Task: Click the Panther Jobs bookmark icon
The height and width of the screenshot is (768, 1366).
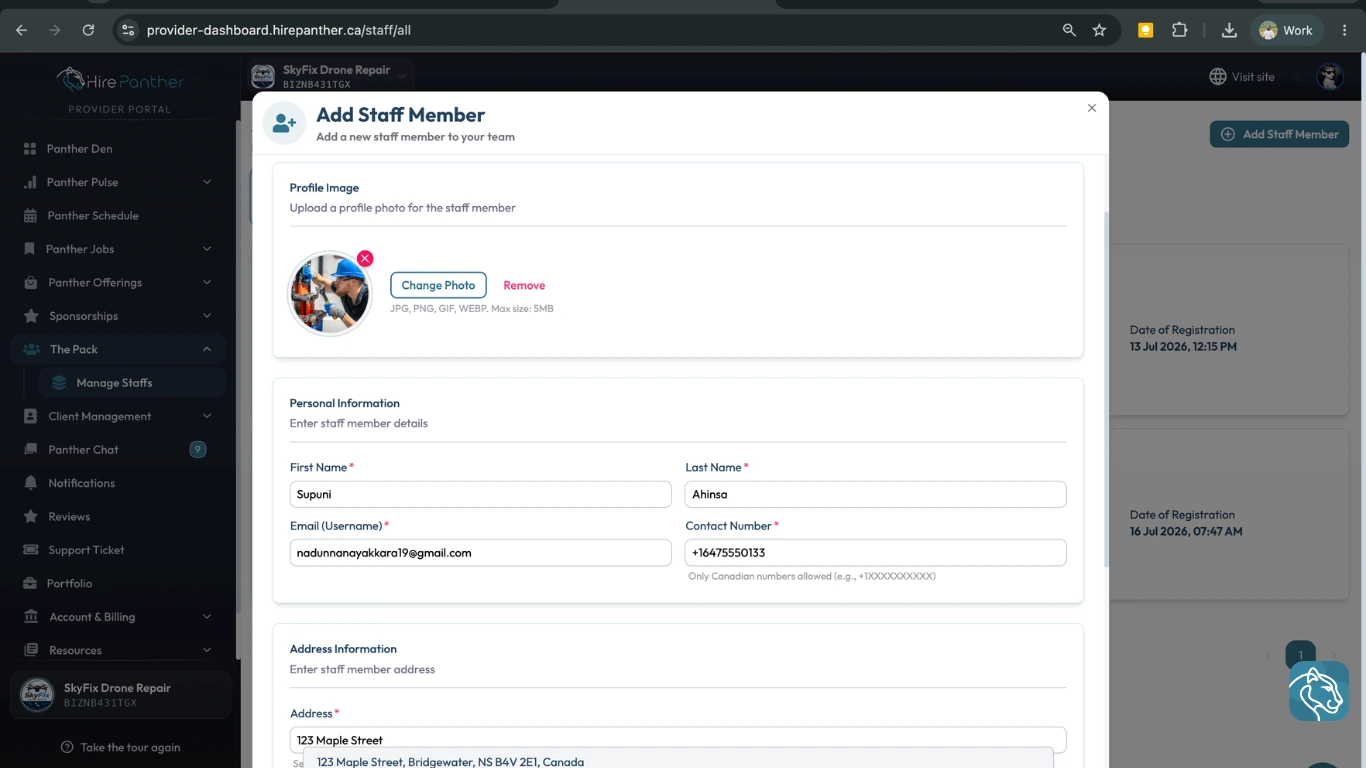Action: point(30,249)
